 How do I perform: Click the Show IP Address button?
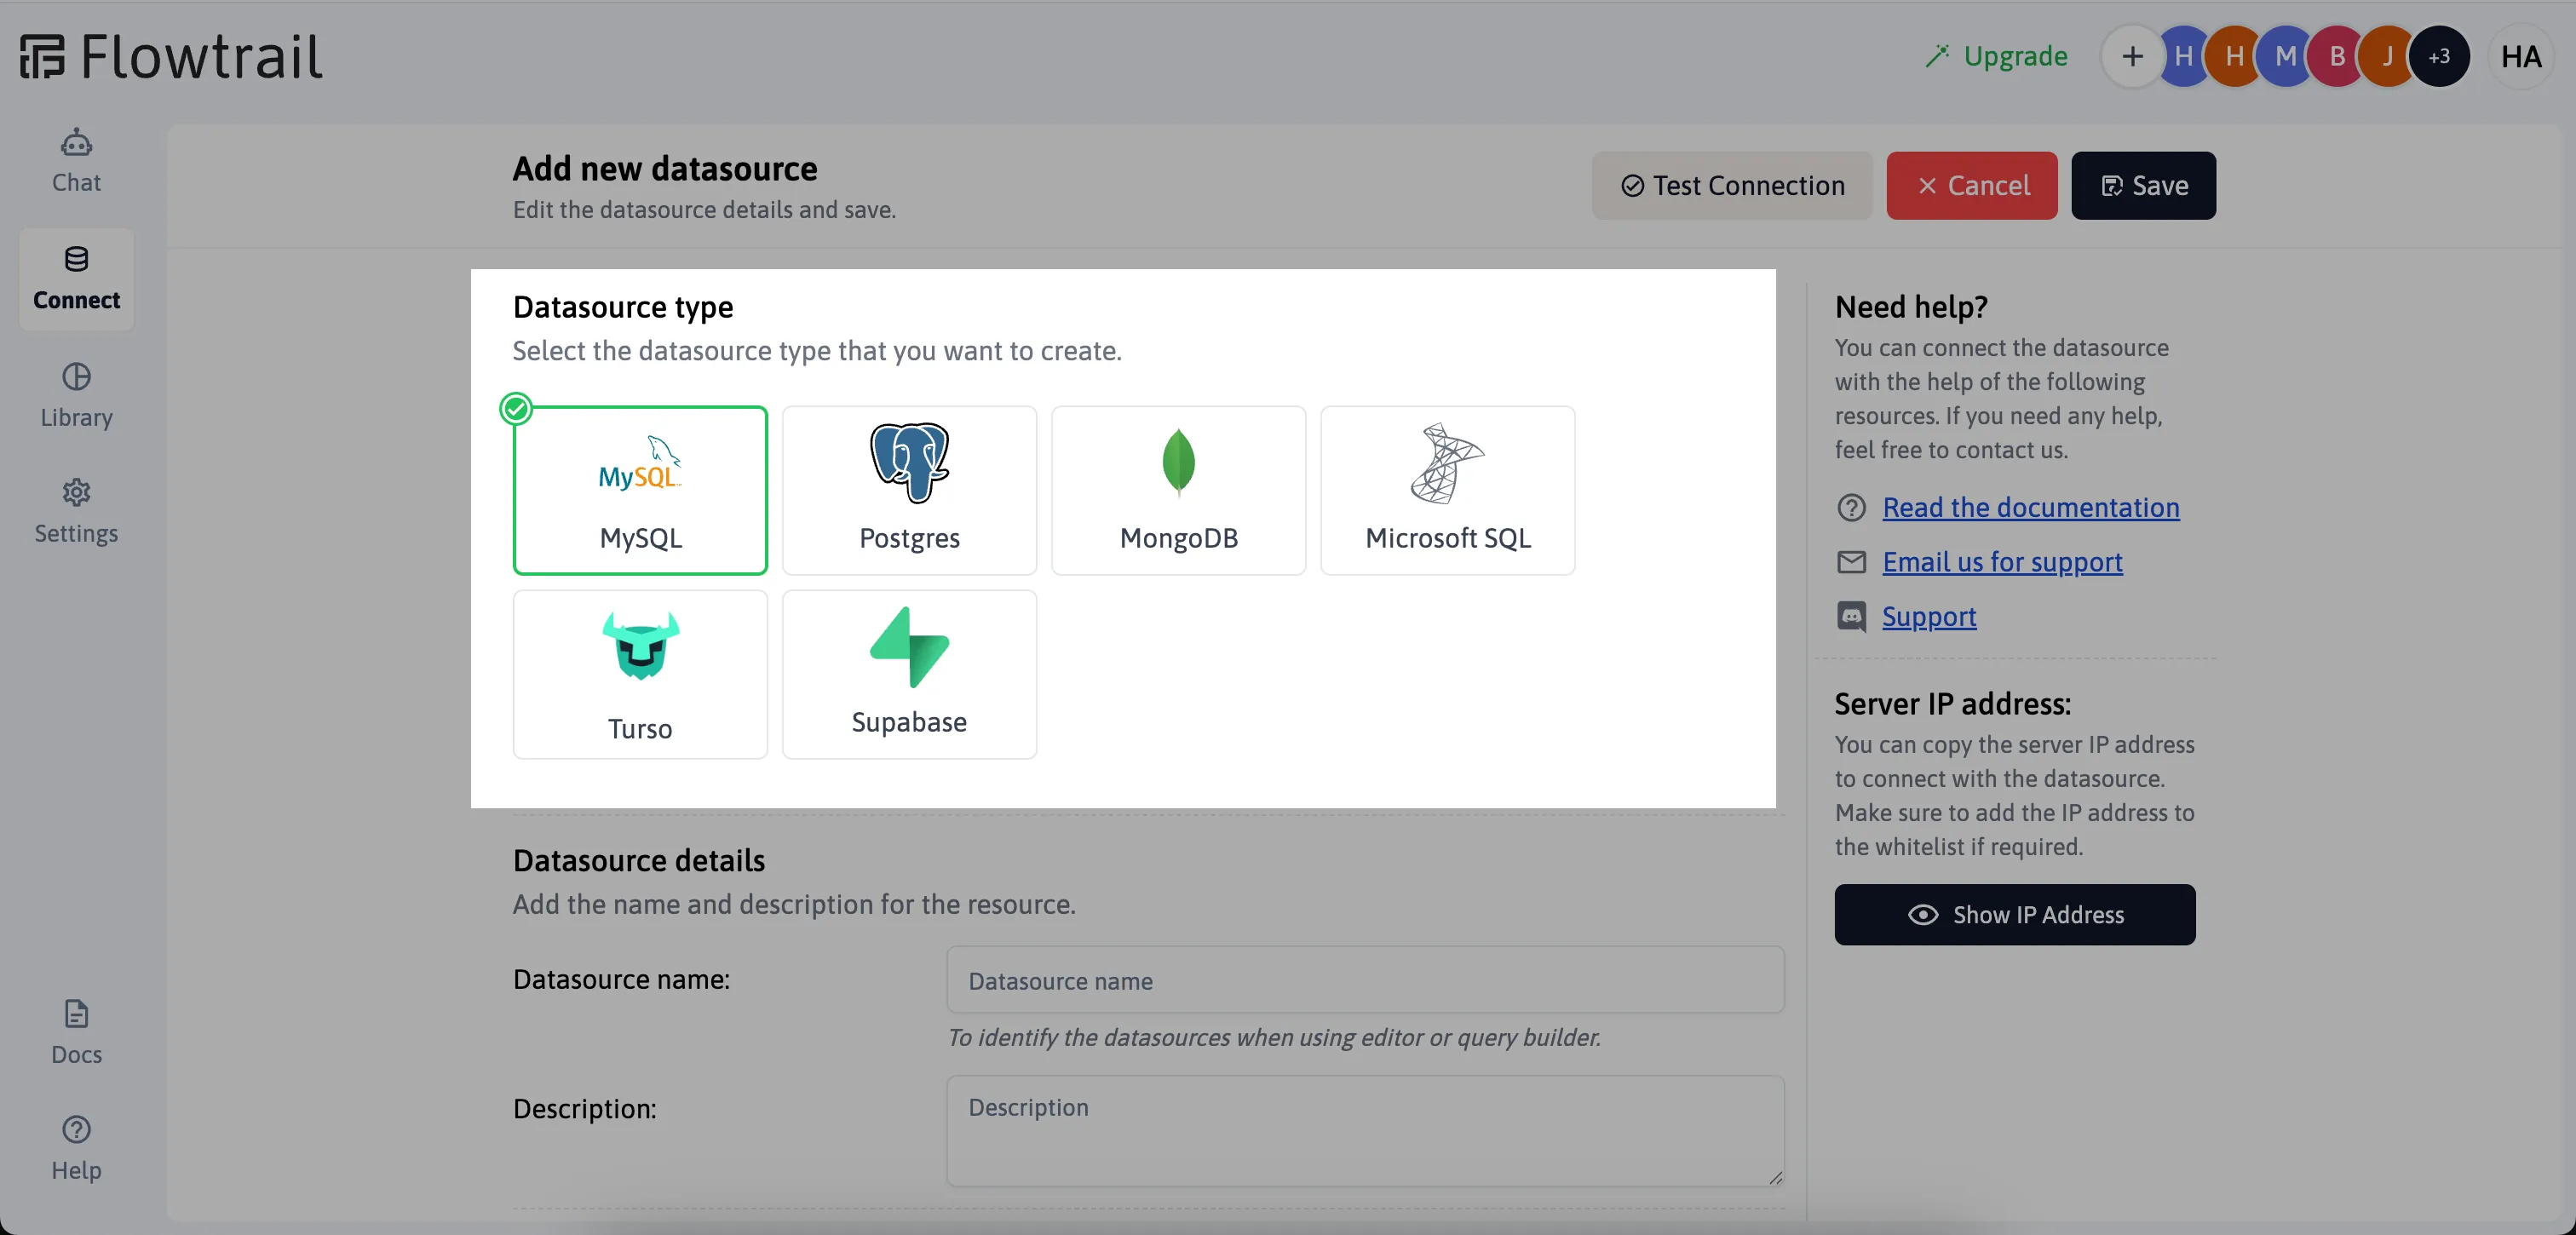pos(2014,914)
